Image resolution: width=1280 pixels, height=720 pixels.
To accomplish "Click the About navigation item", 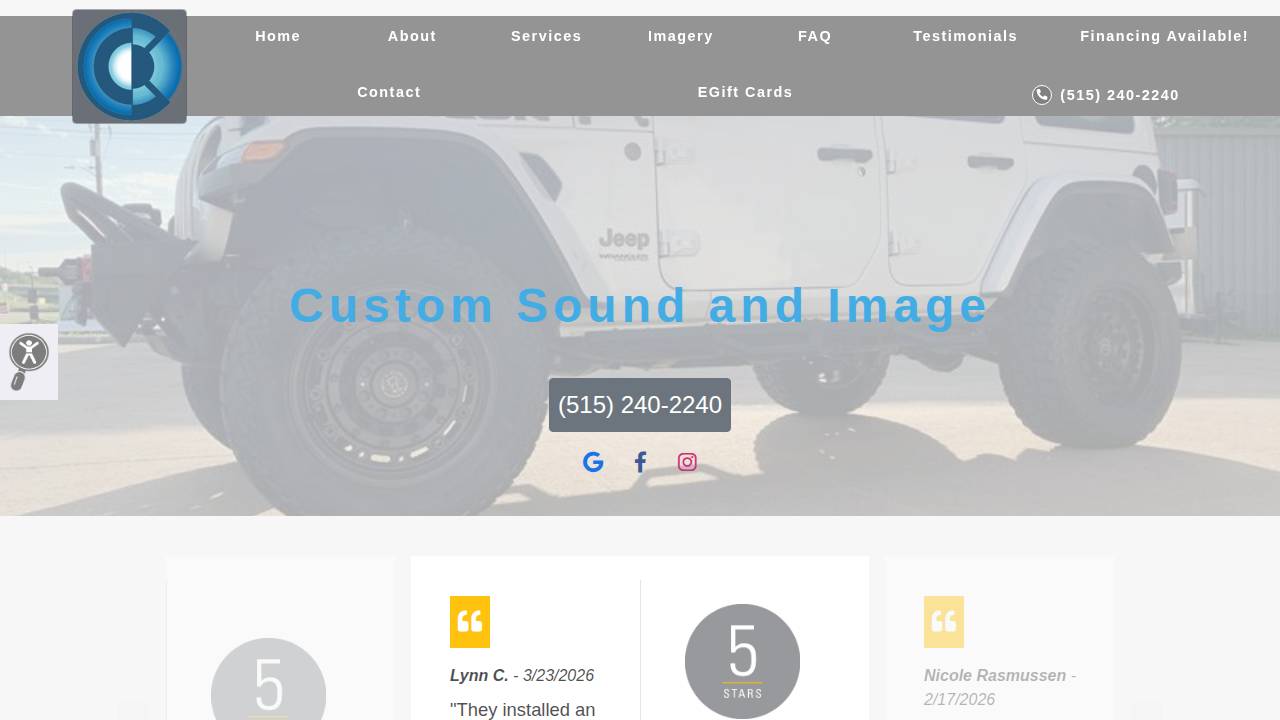I will pyautogui.click(x=411, y=36).
